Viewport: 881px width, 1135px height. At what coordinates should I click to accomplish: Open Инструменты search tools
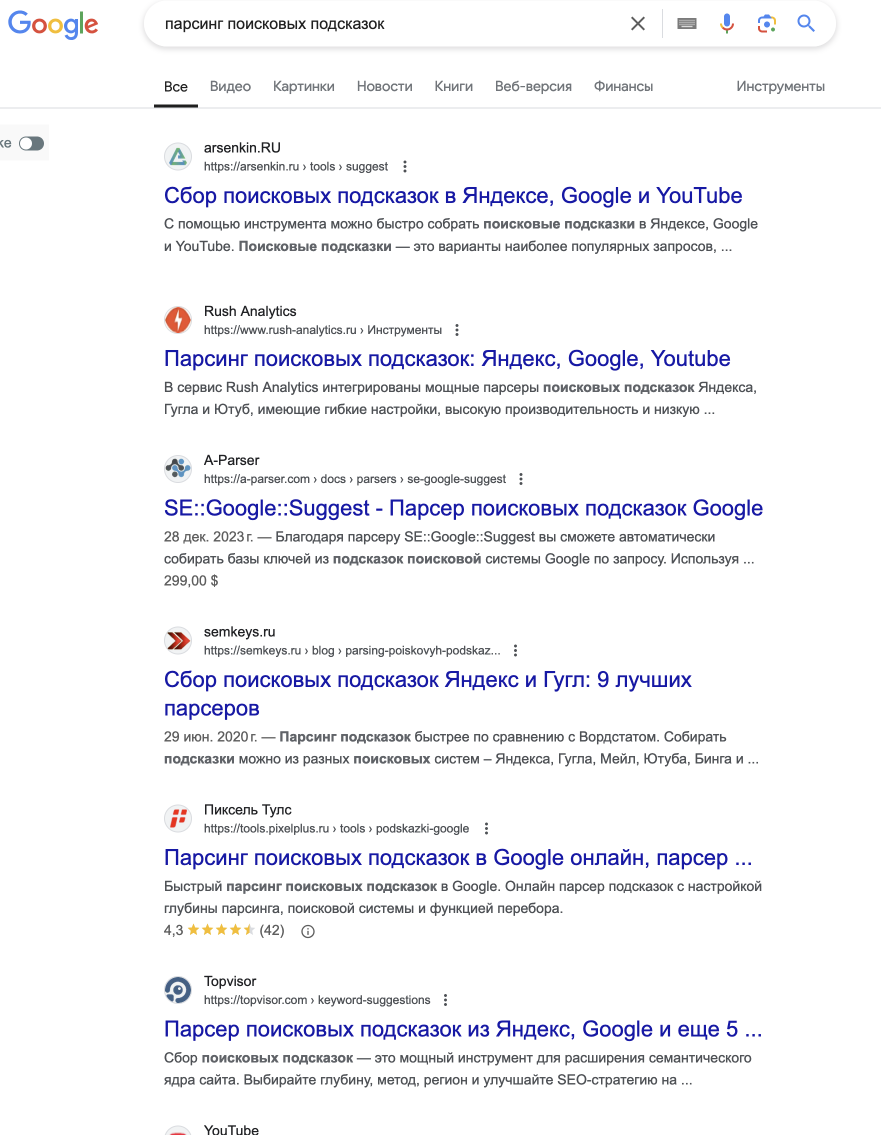click(x=780, y=86)
